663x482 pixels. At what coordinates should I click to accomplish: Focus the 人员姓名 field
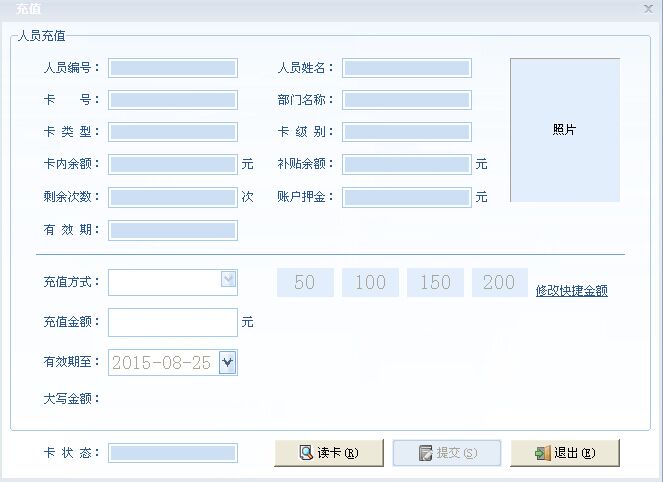coord(406,68)
